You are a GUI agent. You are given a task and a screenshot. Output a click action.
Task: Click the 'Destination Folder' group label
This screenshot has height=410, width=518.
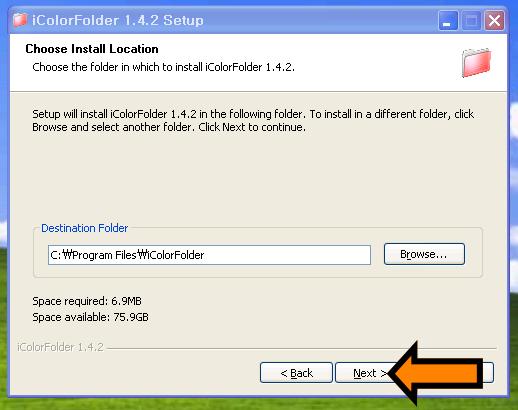click(84, 228)
